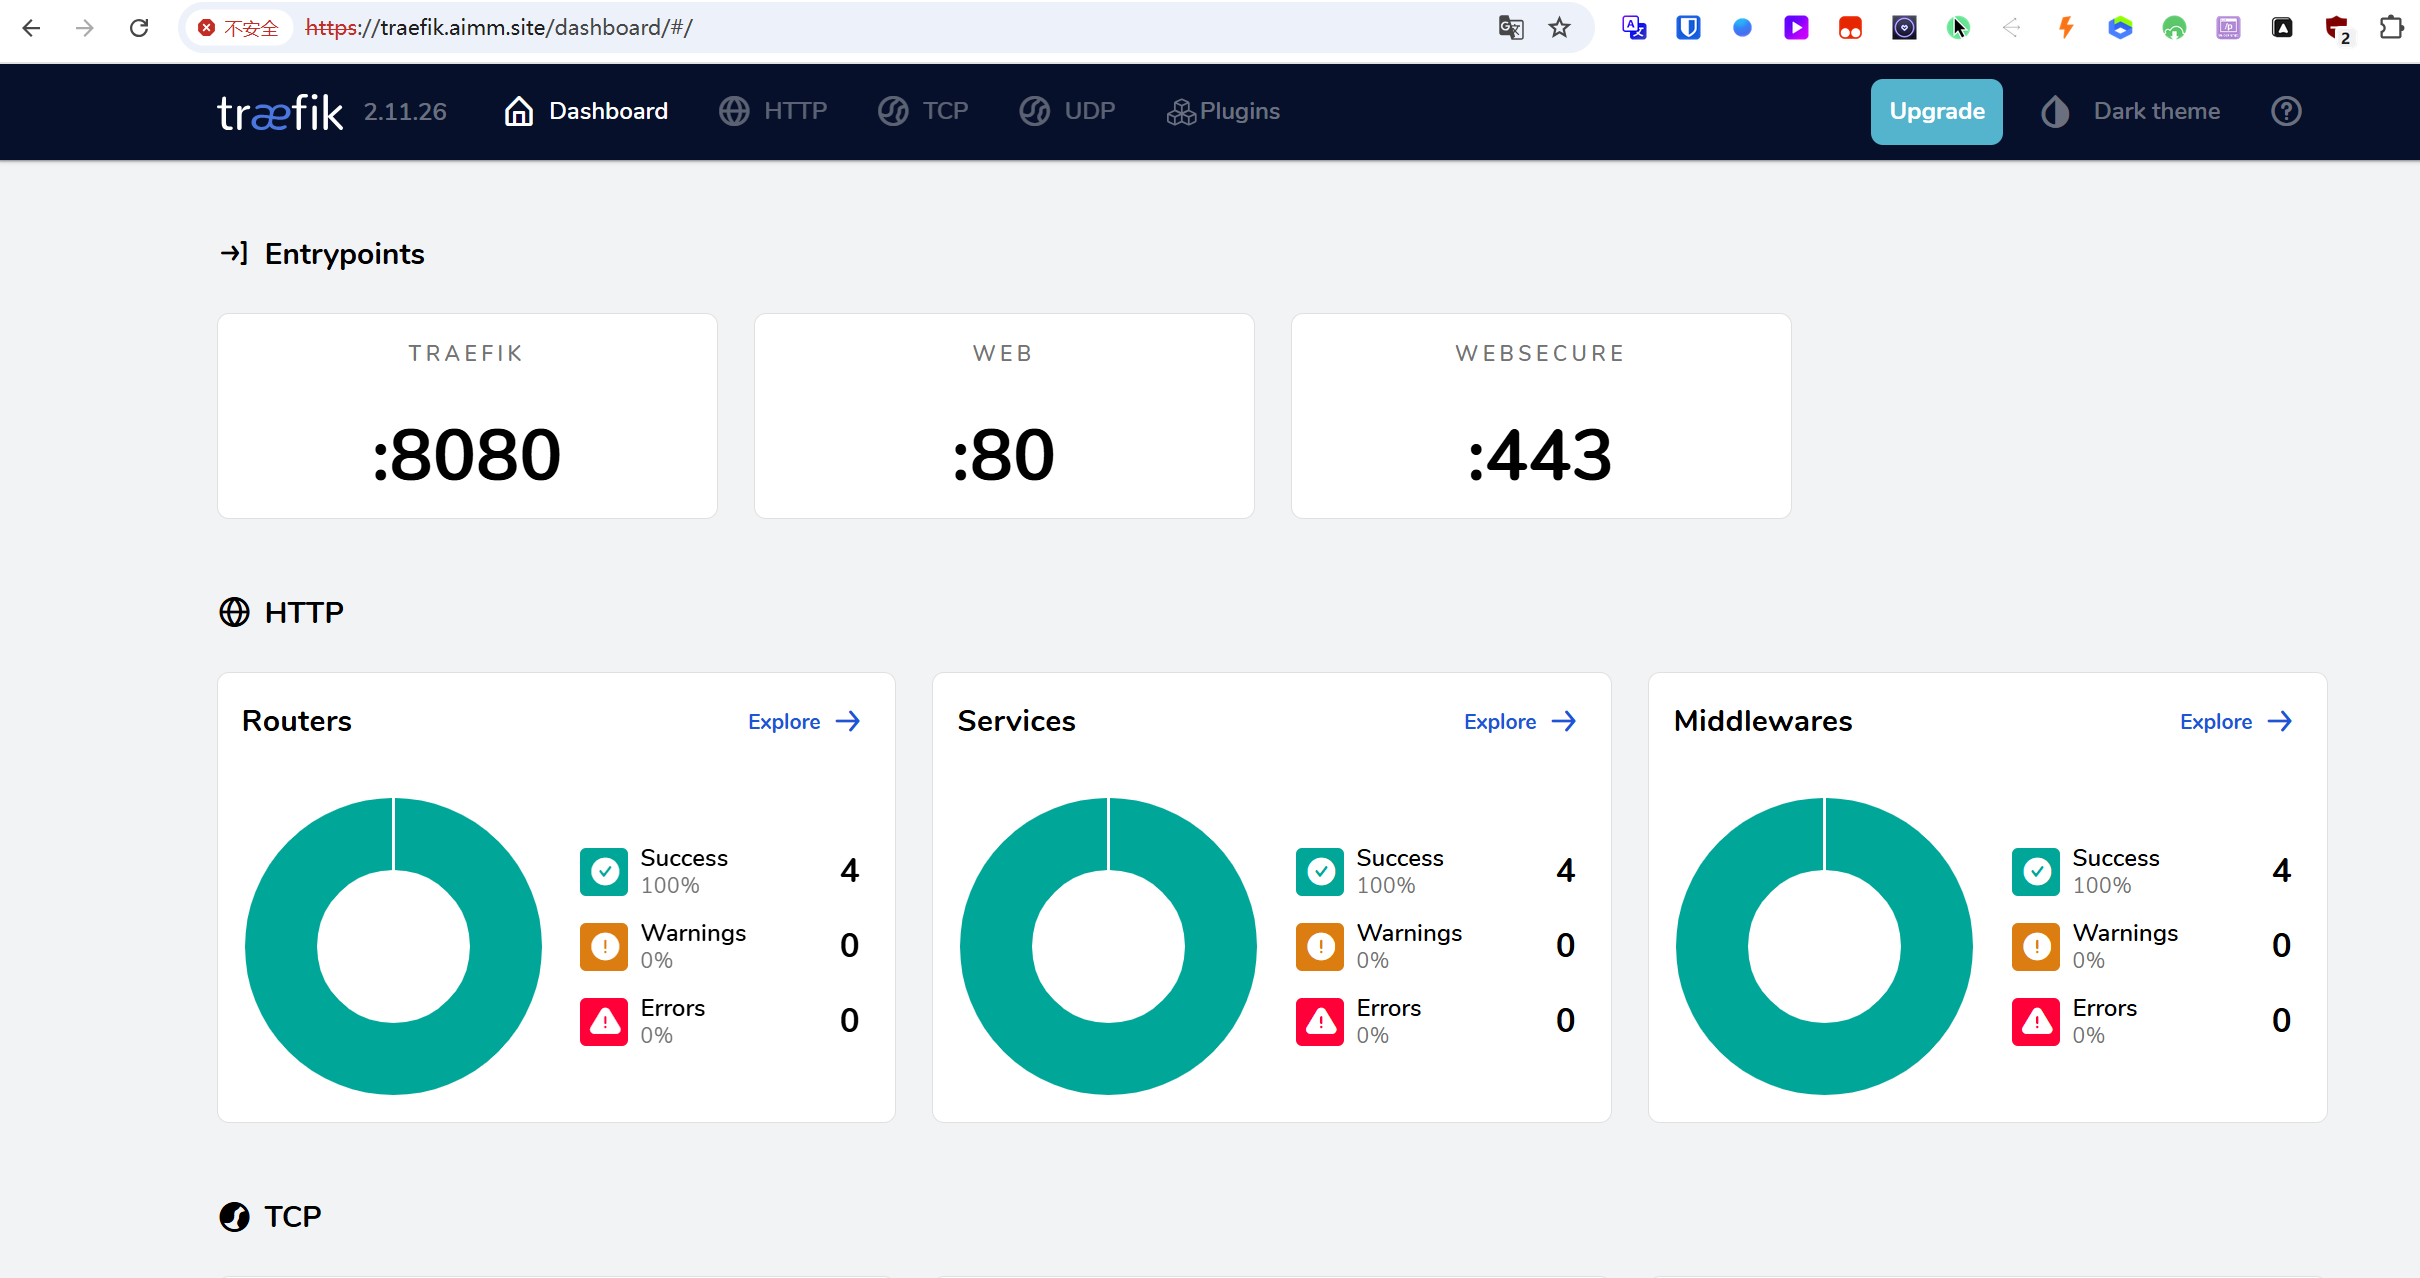Click the Traefik logo
This screenshot has height=1278, width=2420.
[x=280, y=112]
